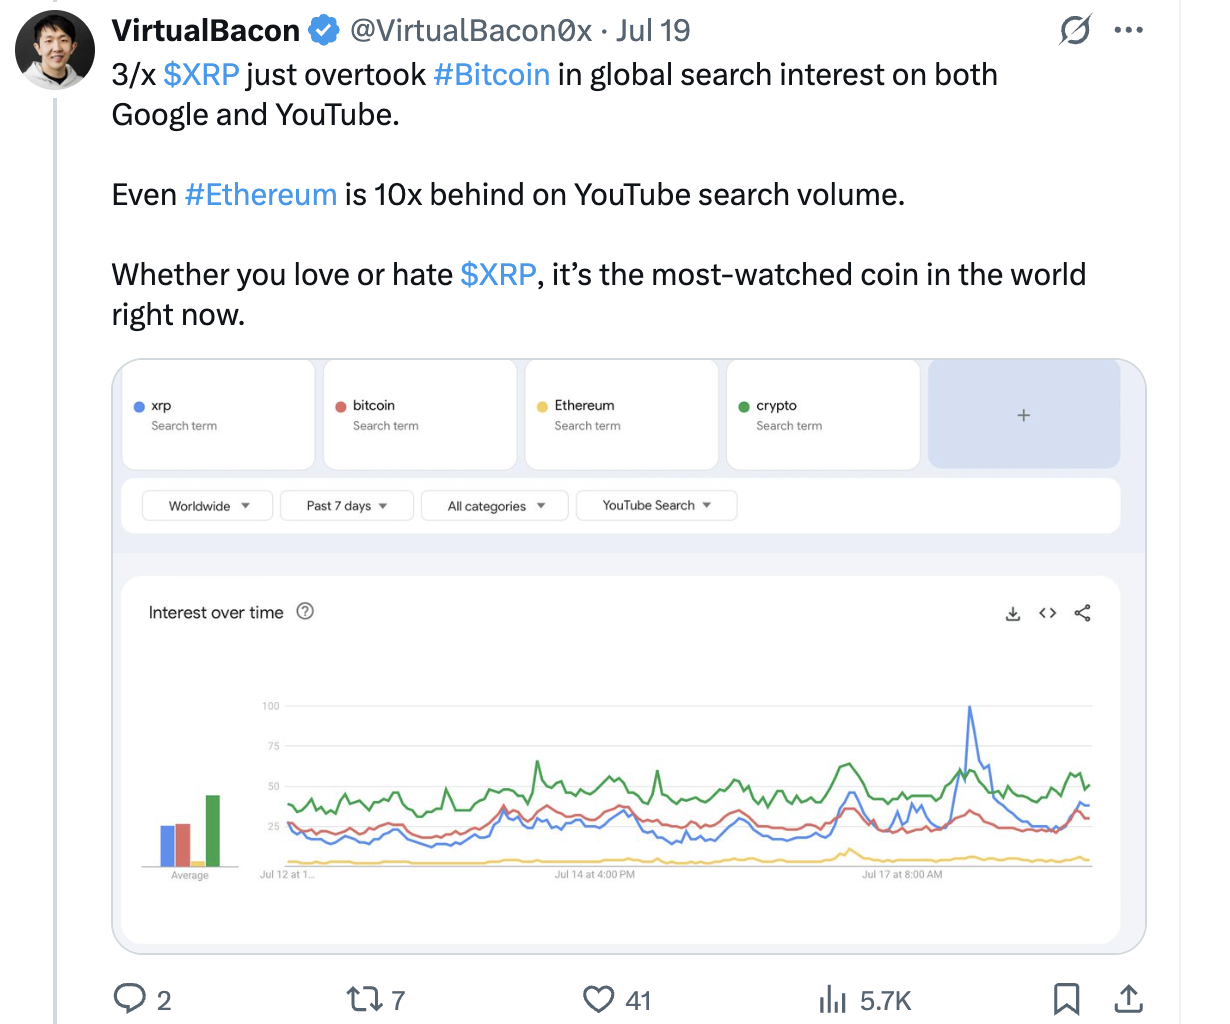Image resolution: width=1230 pixels, height=1024 pixels.
Task: Visit the @VirtualBacon0x profile handle
Action: click(x=470, y=30)
